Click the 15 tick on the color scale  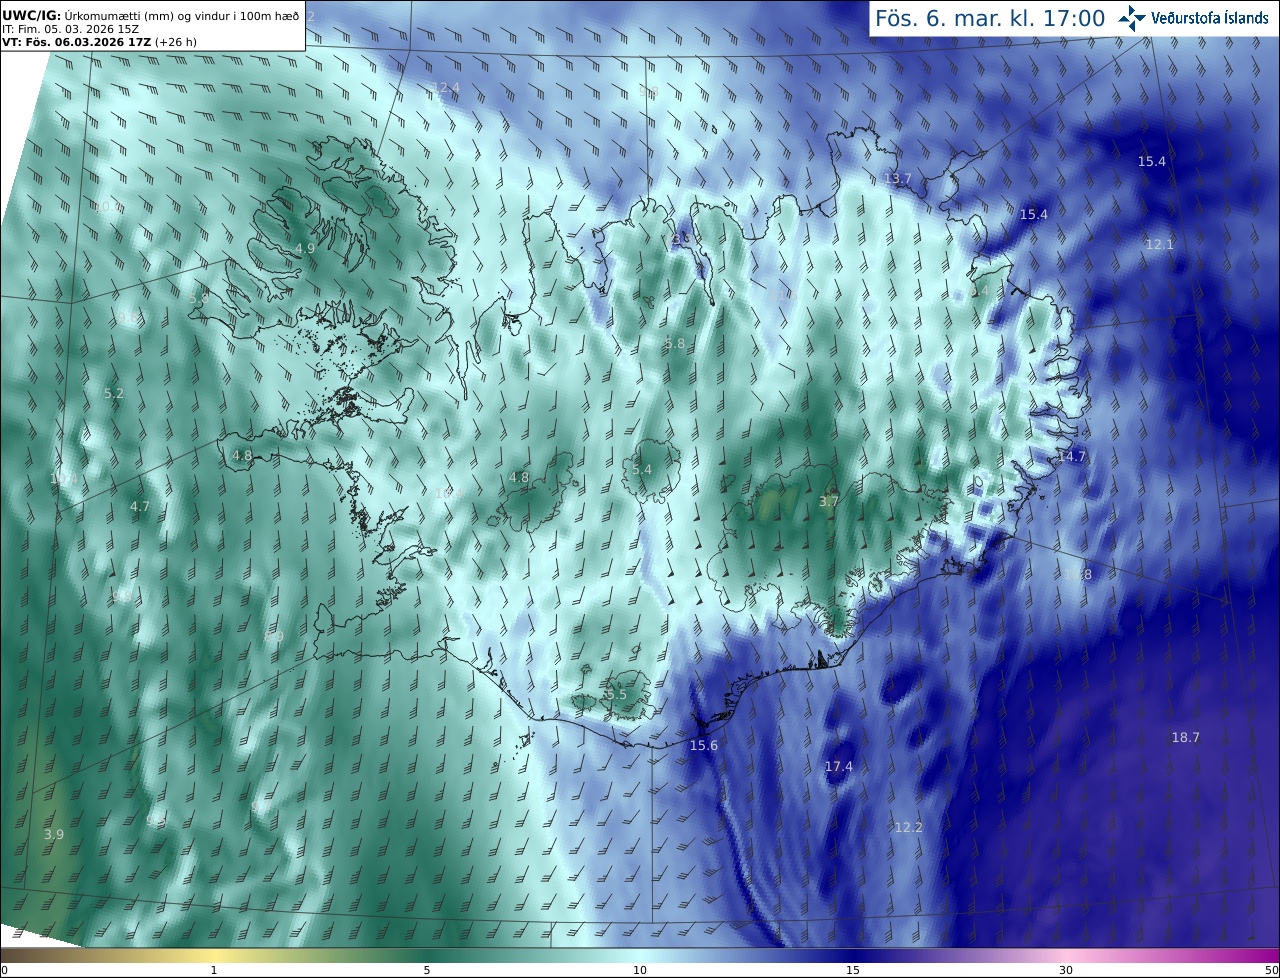click(853, 970)
